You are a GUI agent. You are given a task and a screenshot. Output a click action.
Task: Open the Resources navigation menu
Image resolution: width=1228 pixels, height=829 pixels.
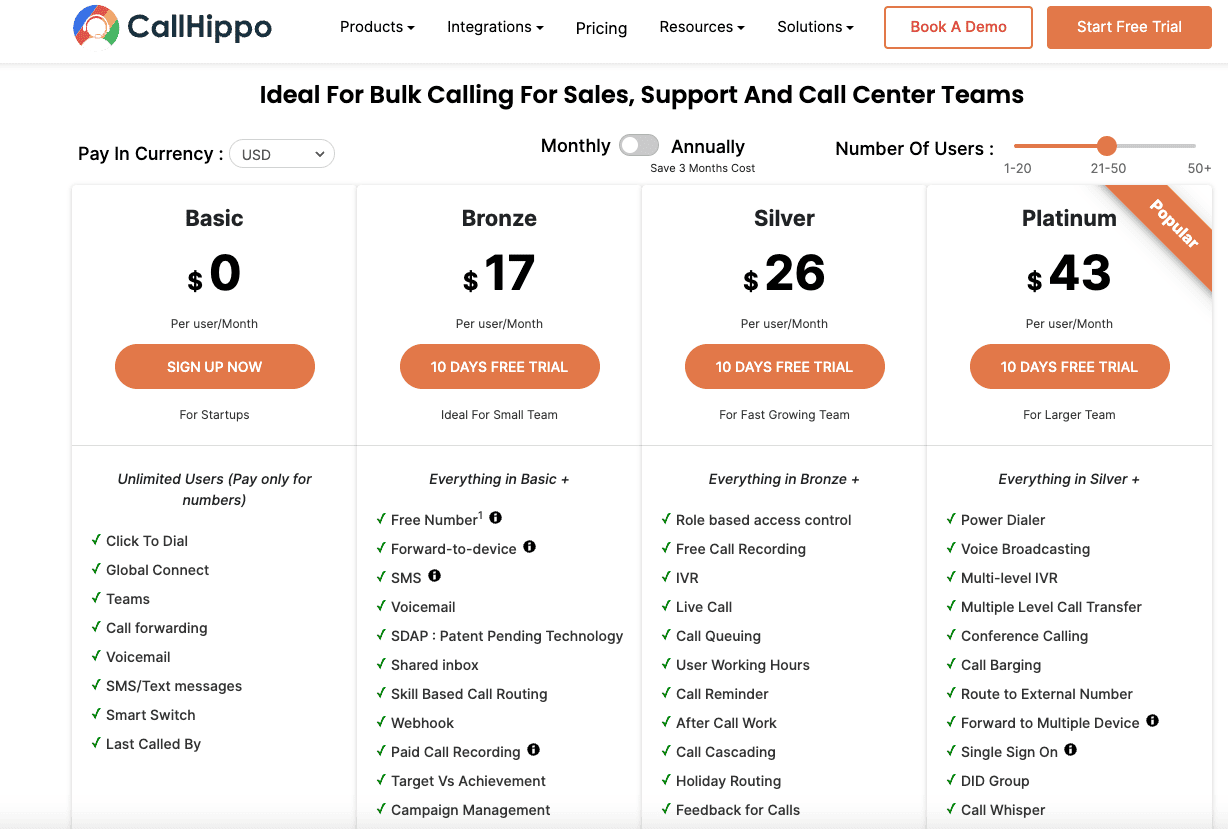(702, 27)
